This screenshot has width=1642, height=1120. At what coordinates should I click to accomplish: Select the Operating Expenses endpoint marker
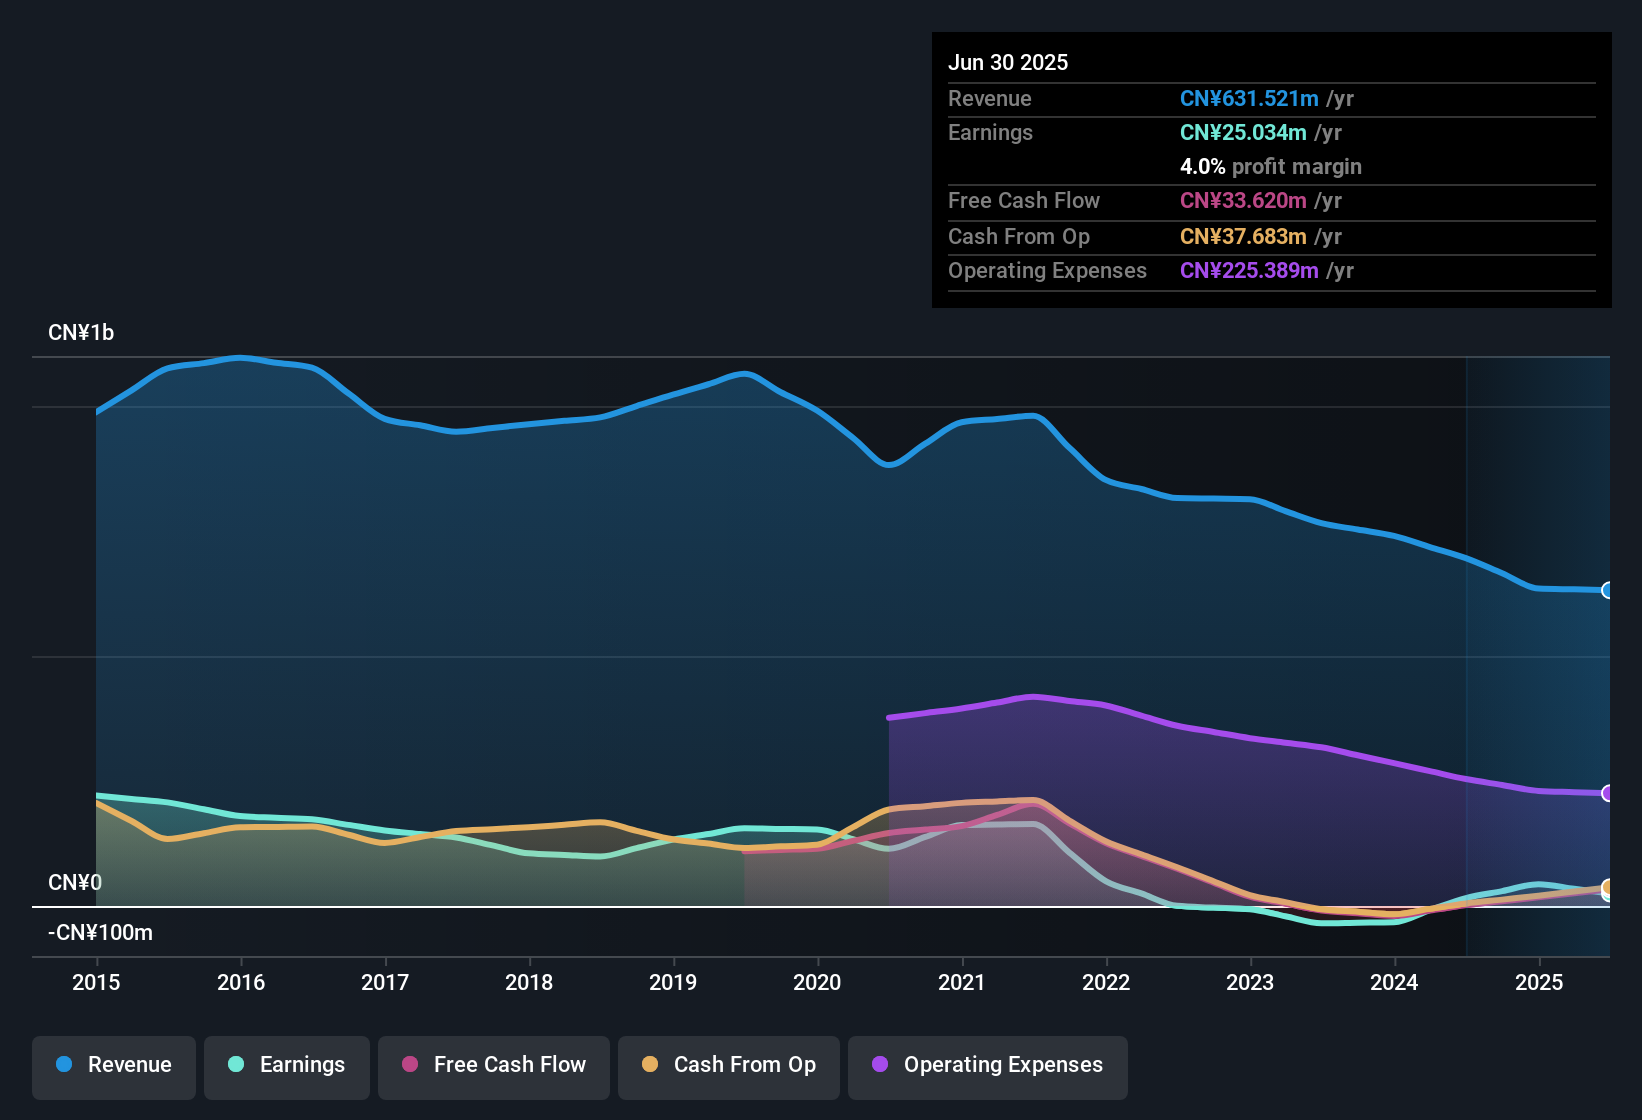(1609, 794)
